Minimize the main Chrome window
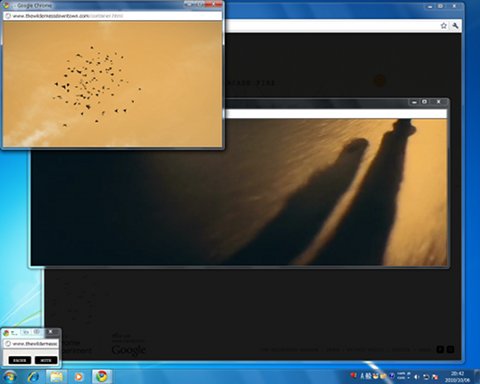 tap(430, 6)
